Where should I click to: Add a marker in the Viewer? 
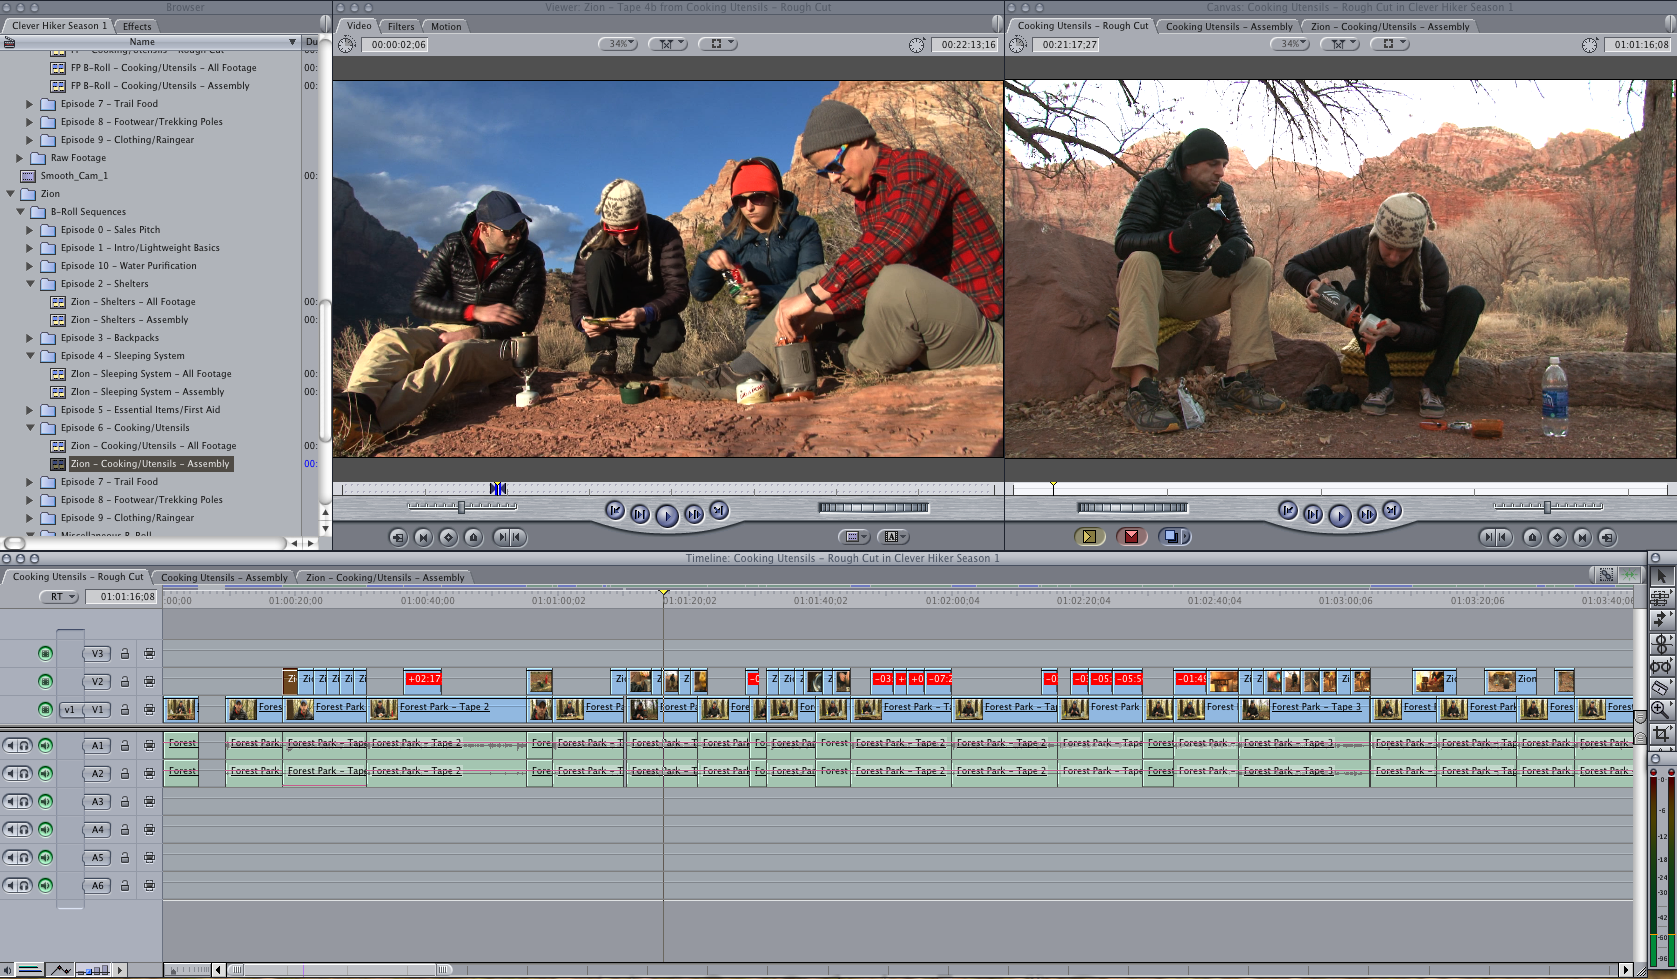(473, 537)
